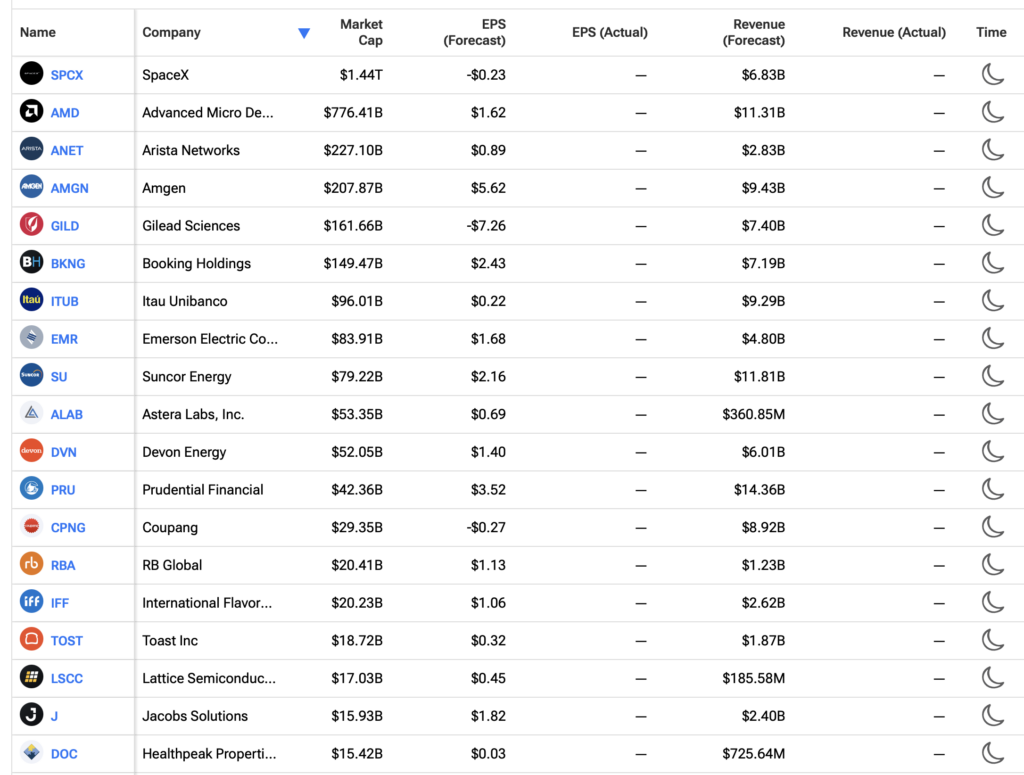This screenshot has width=1024, height=775.
Task: Click the Booking Holdings BH logo icon
Action: pyautogui.click(x=31, y=262)
